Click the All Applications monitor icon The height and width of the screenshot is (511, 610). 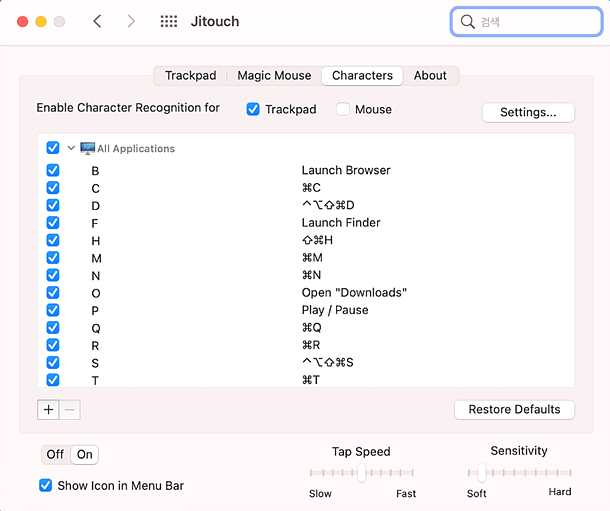click(x=88, y=148)
